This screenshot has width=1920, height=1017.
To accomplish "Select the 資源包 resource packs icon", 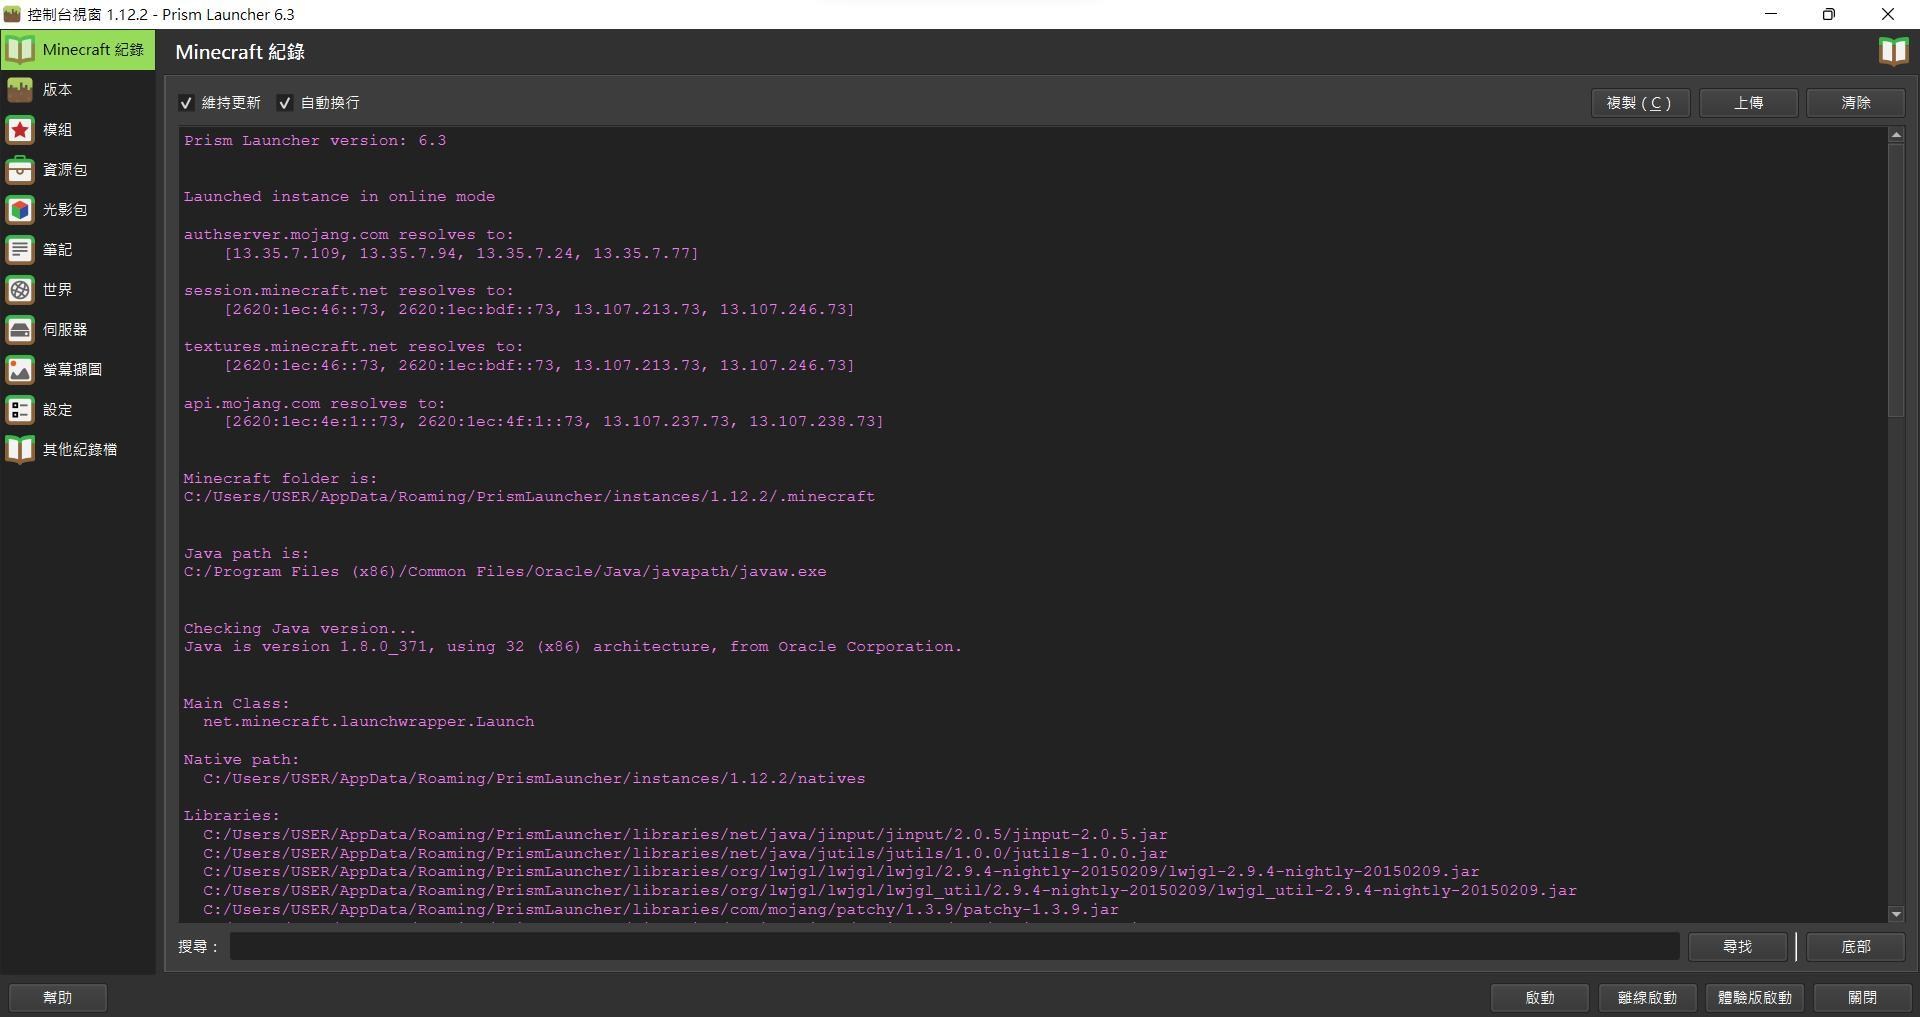I will coord(20,170).
